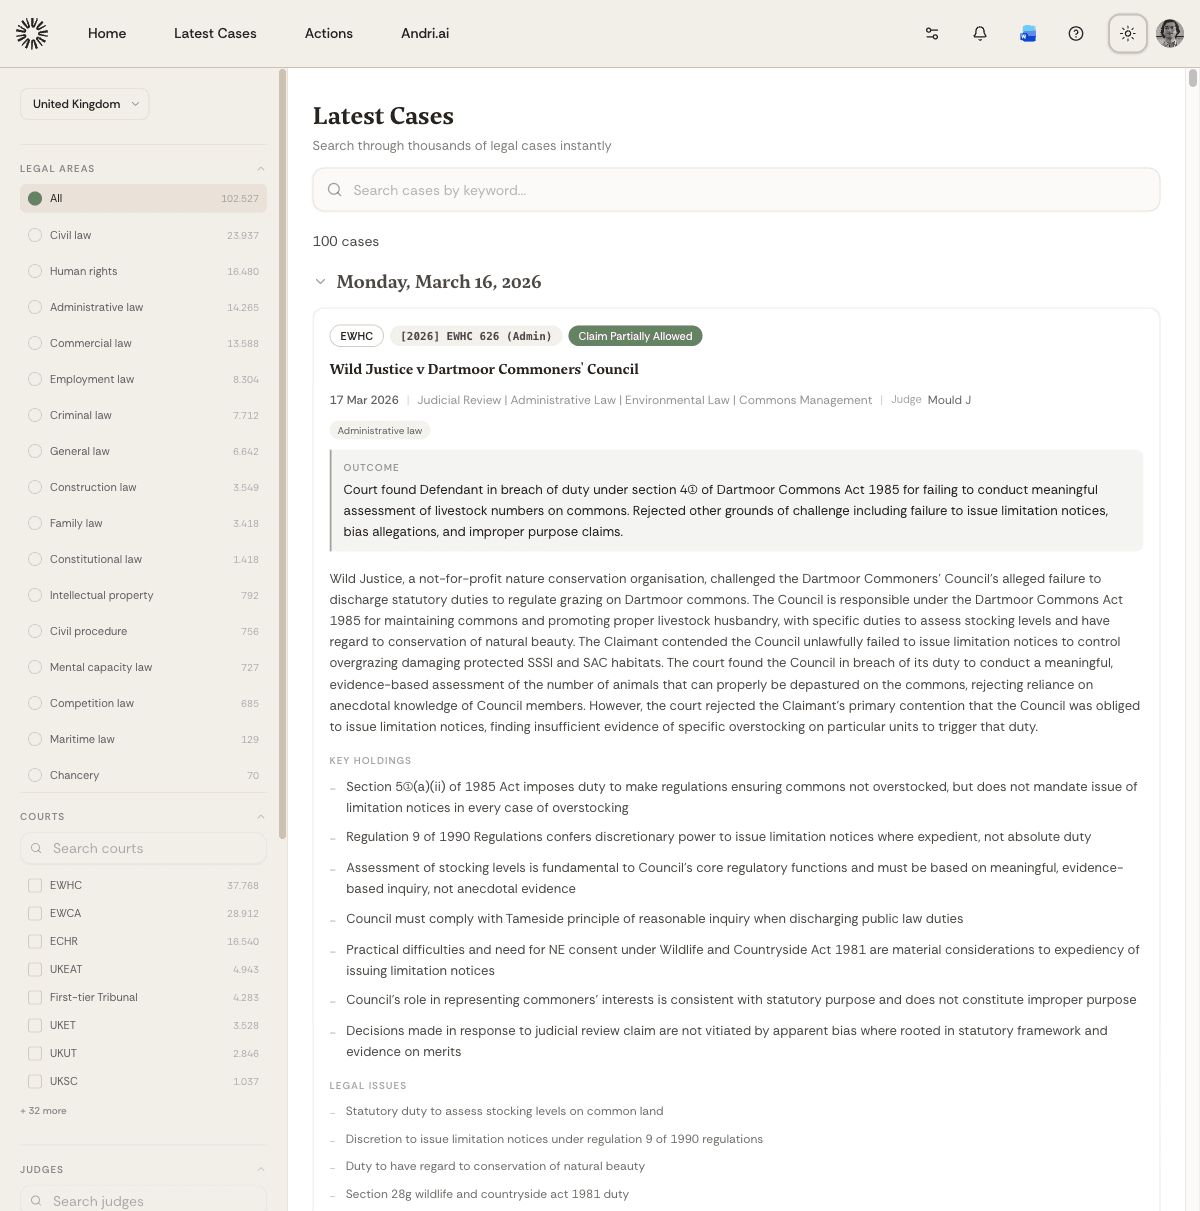
Task: Open the user profile avatar
Action: [1170, 33]
